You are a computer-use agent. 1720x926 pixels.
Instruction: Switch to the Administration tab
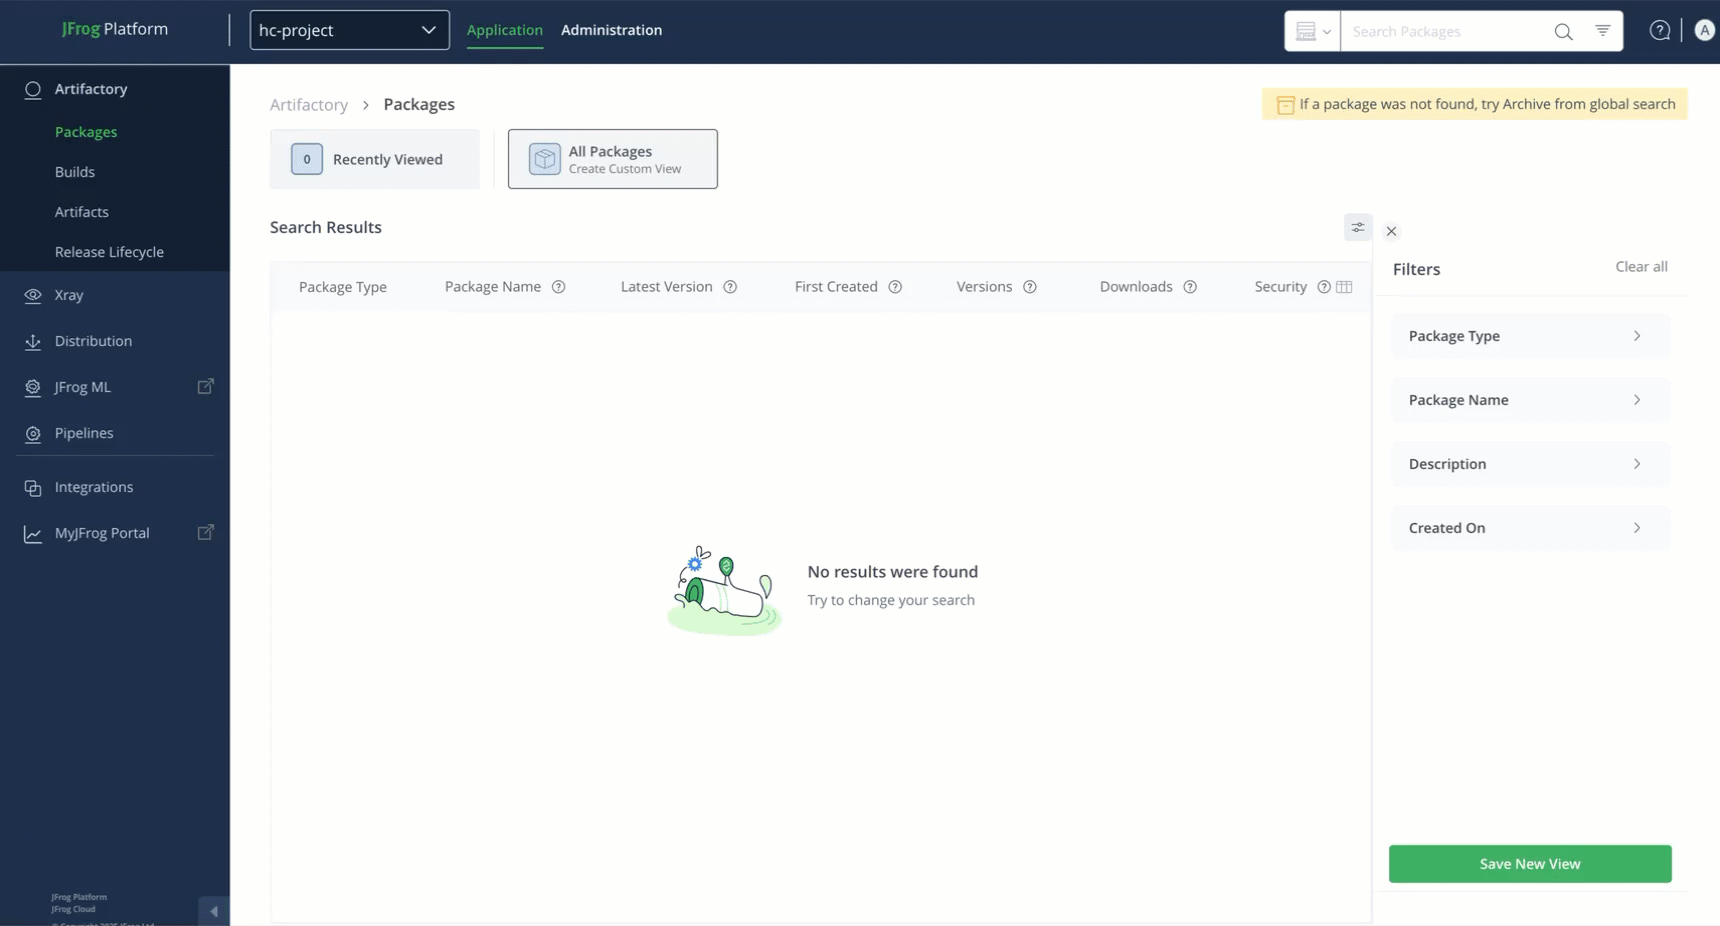click(612, 30)
